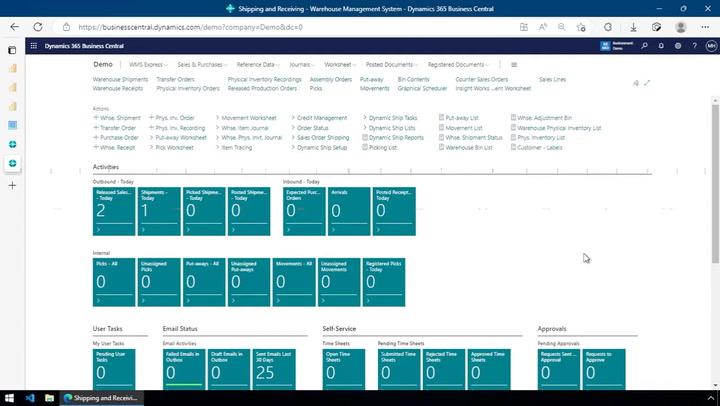Create new Whse. Shipment action

coord(117,118)
